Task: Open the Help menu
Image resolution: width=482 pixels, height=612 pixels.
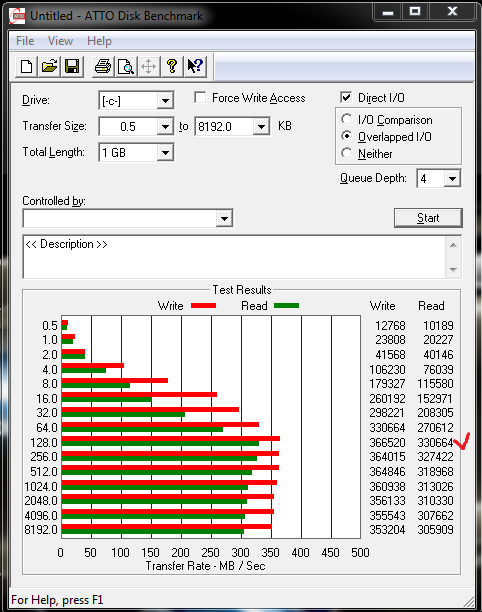Action: point(99,41)
